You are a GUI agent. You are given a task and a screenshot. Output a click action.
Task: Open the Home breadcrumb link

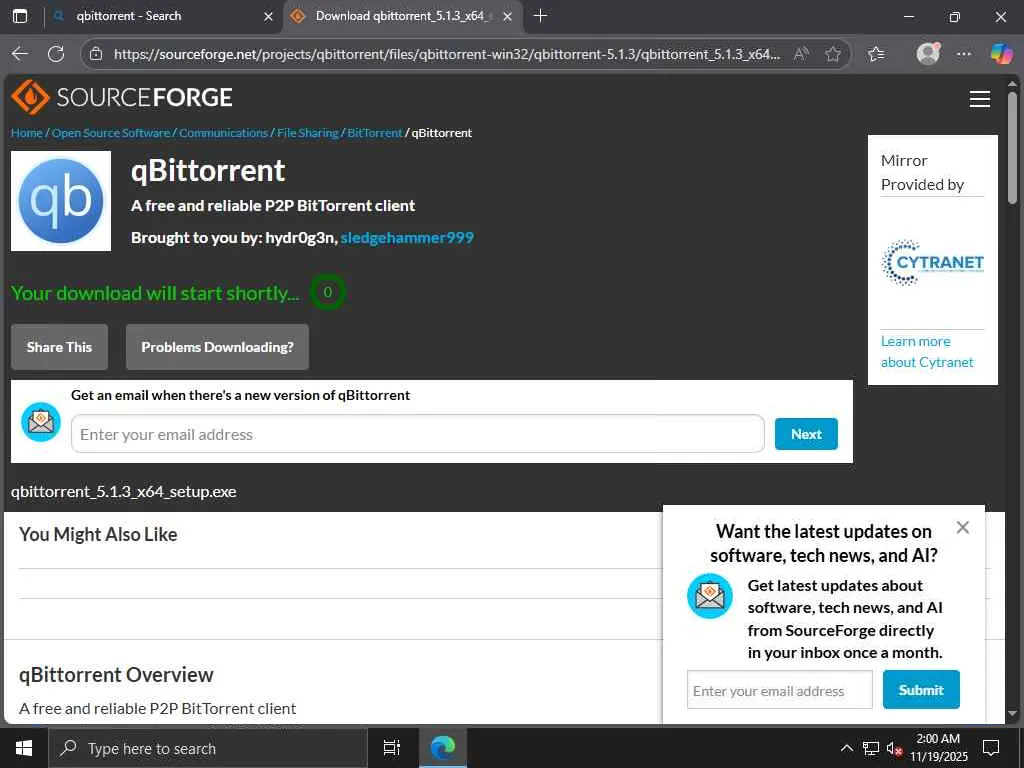pyautogui.click(x=27, y=133)
